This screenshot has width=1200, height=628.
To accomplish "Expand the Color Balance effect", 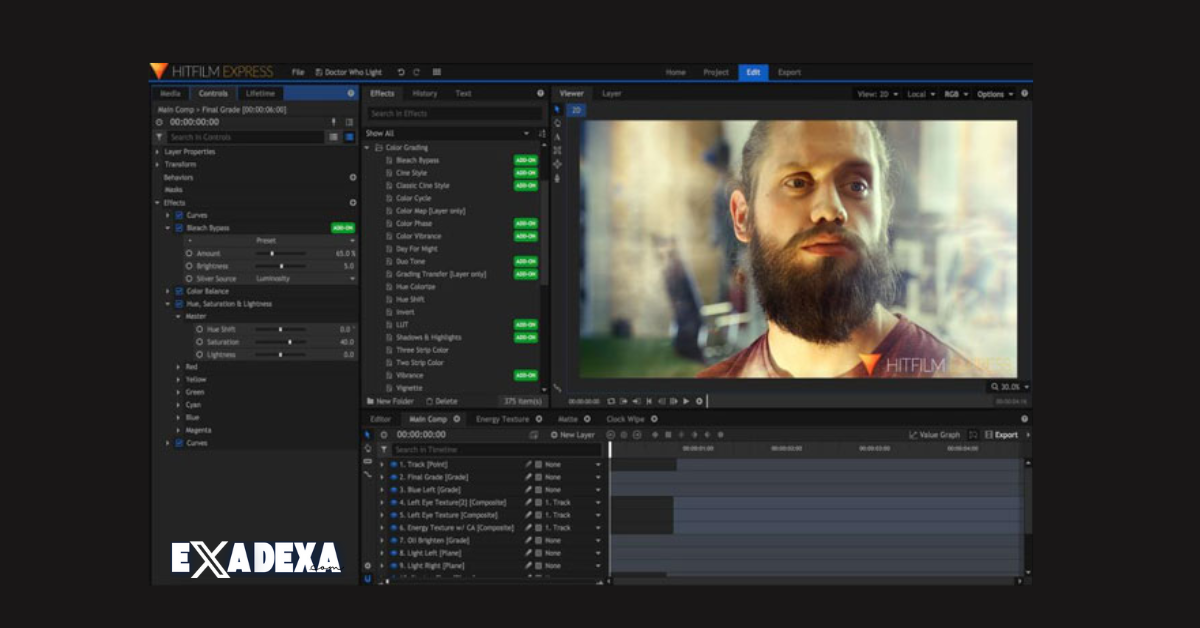I will [x=167, y=291].
